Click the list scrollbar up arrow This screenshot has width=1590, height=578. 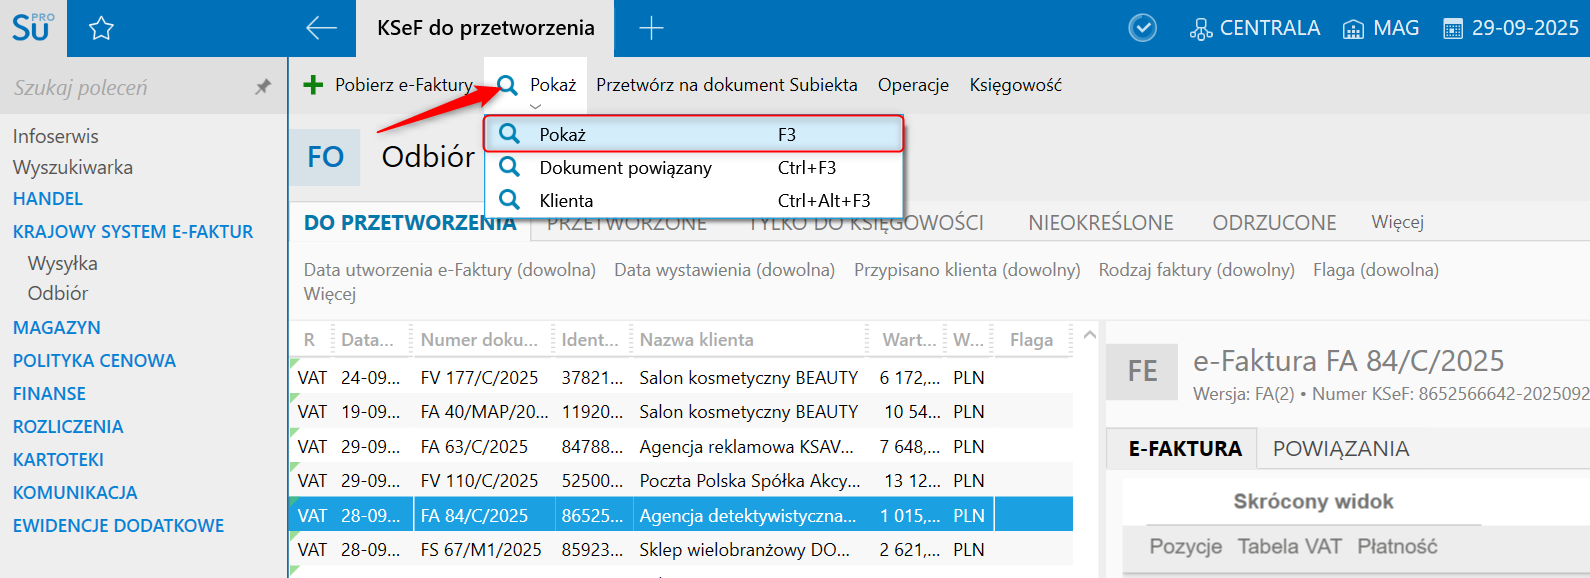pos(1090,335)
